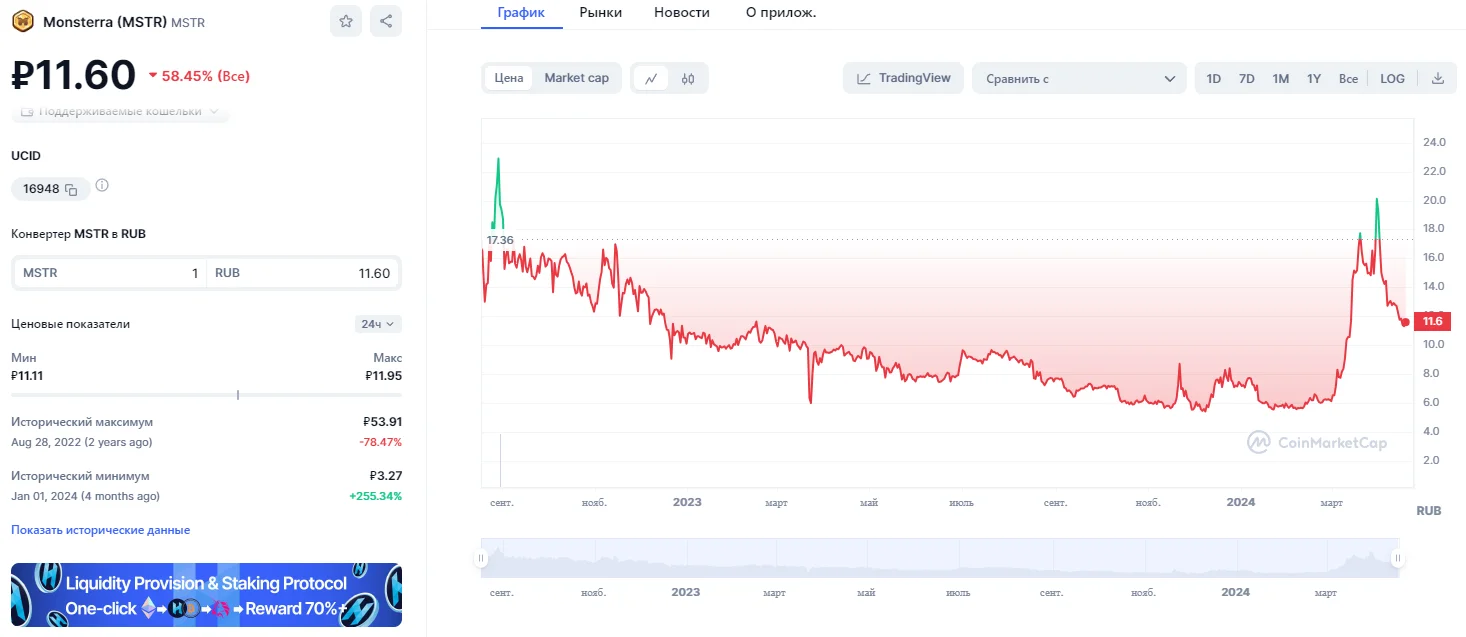Screen dimensions: 1466x637
Task: Download chart data with download icon
Action: pyautogui.click(x=1438, y=78)
